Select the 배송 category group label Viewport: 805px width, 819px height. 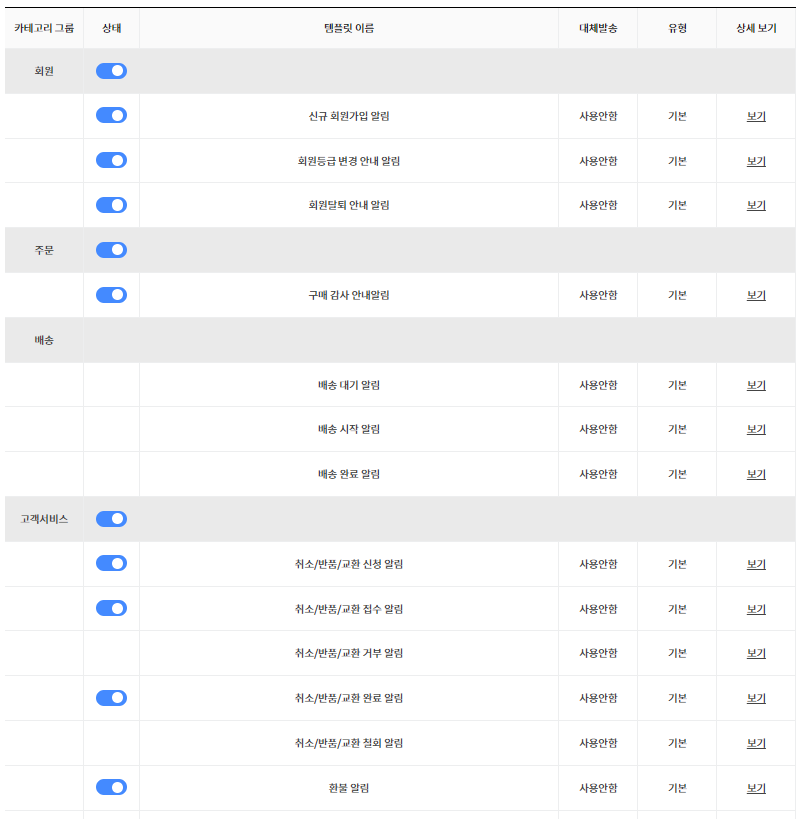(44, 340)
